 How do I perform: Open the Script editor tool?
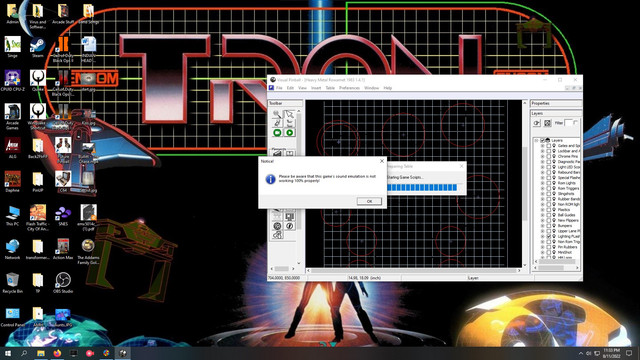(277, 123)
